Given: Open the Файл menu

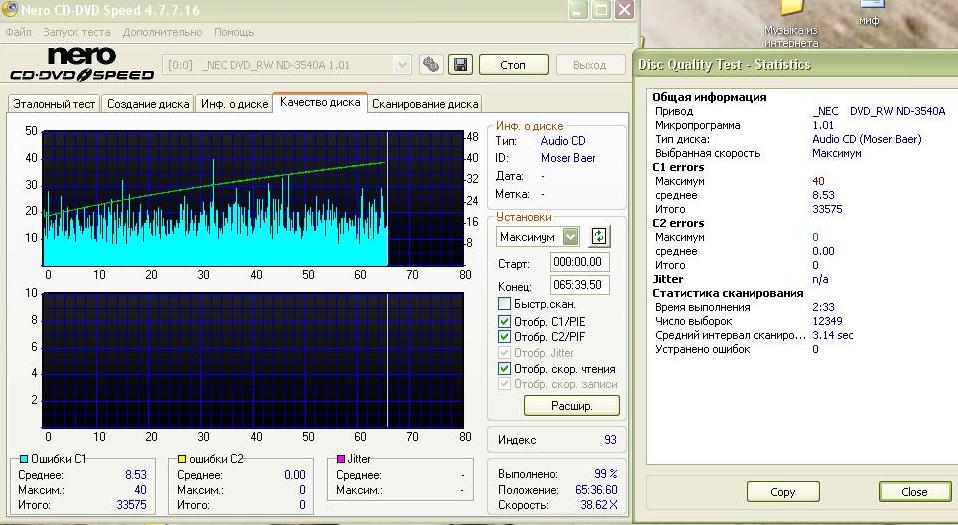Looking at the screenshot, I should click(18, 32).
